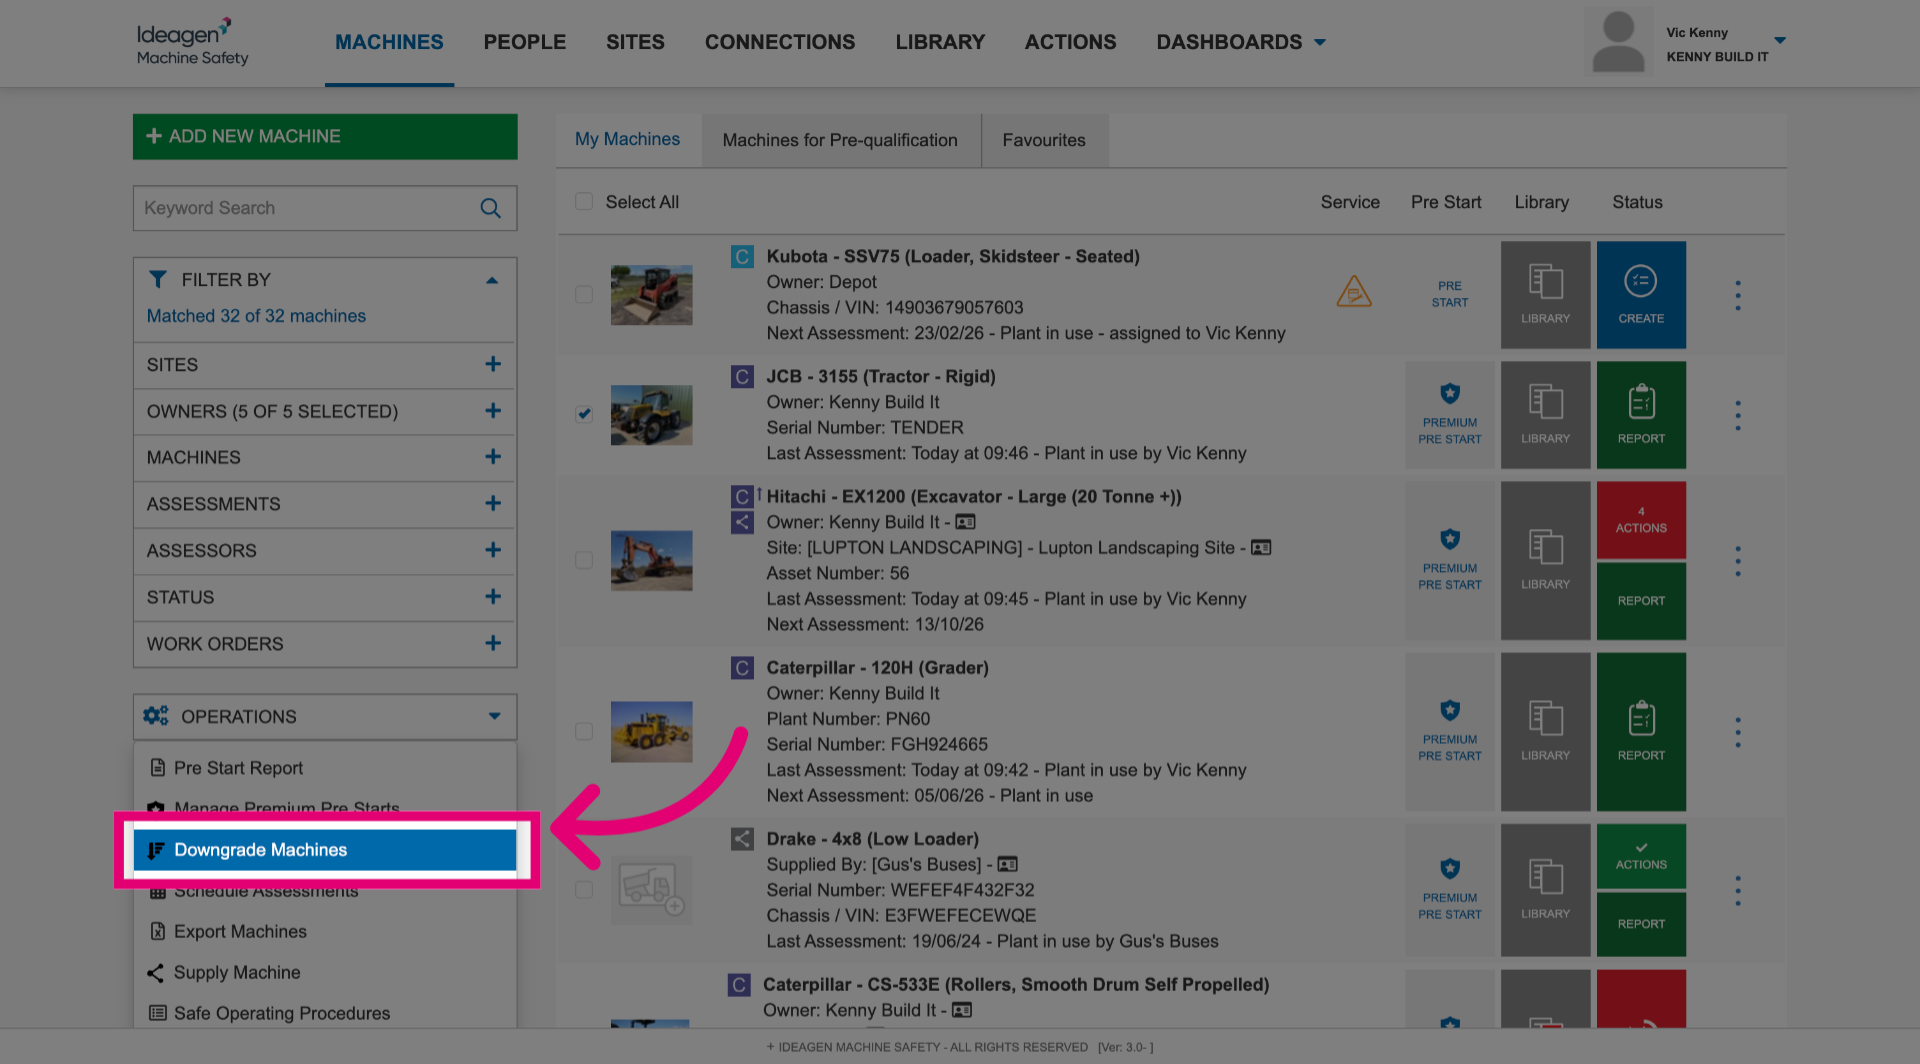Choose Safe Operating Procedures operation

tap(325, 1013)
